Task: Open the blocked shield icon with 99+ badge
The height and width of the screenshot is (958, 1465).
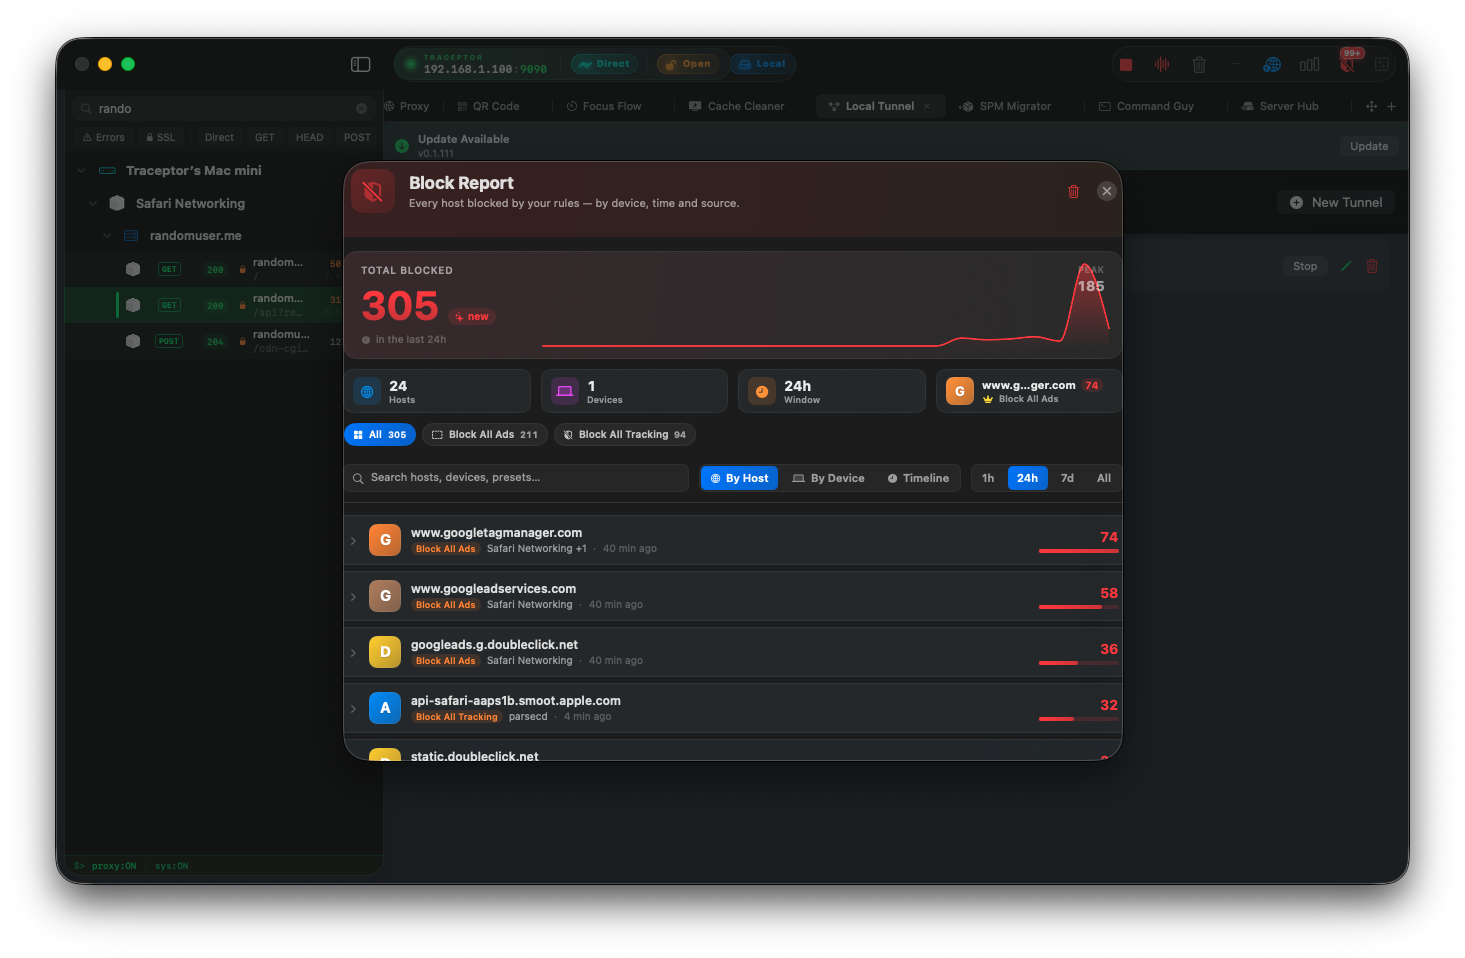Action: 1348,64
